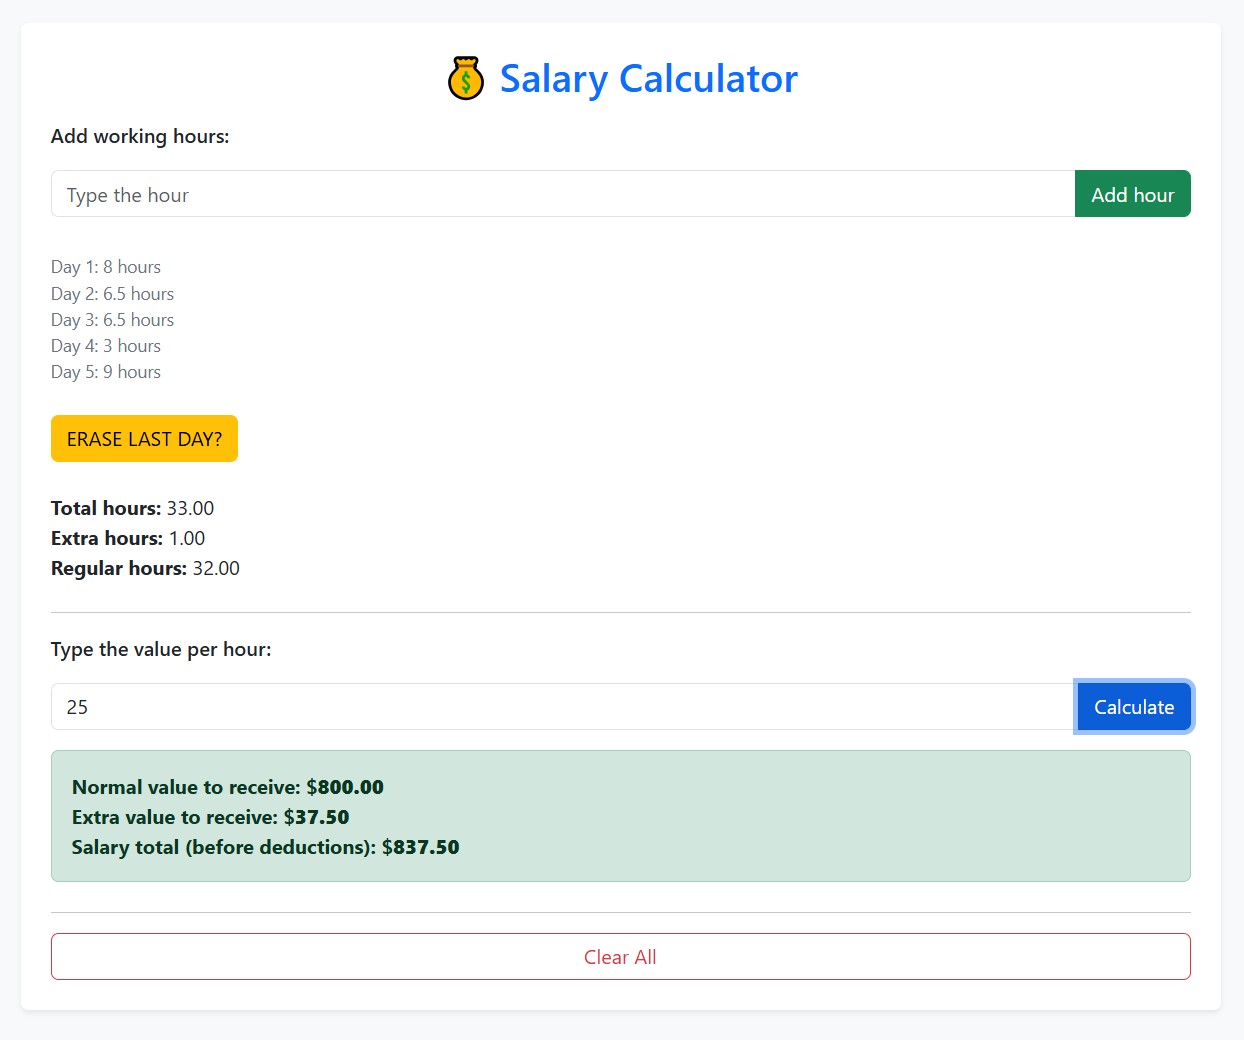Select the Day 3: 6.5 hours entry
The height and width of the screenshot is (1040, 1244).
112,319
